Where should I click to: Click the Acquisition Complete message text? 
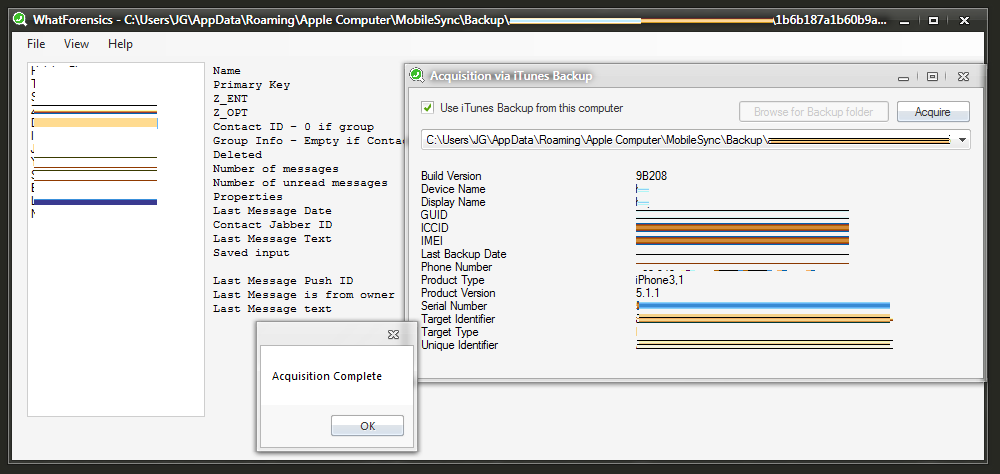tap(327, 376)
